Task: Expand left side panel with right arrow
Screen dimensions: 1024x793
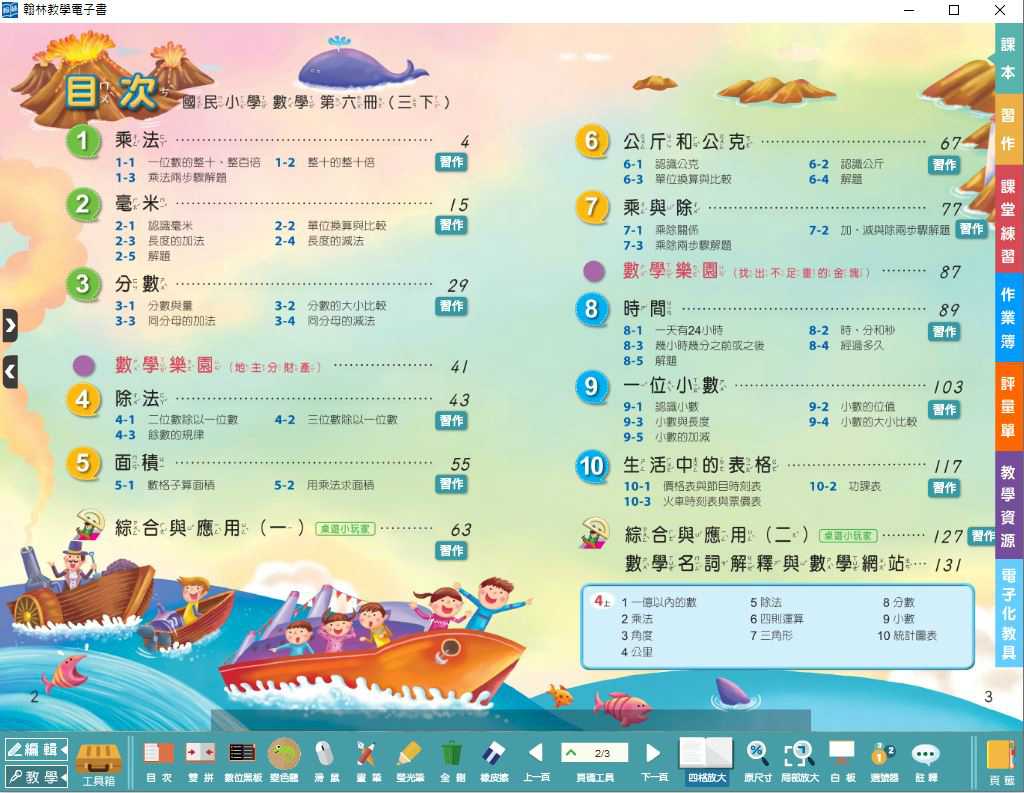Action: (10, 325)
